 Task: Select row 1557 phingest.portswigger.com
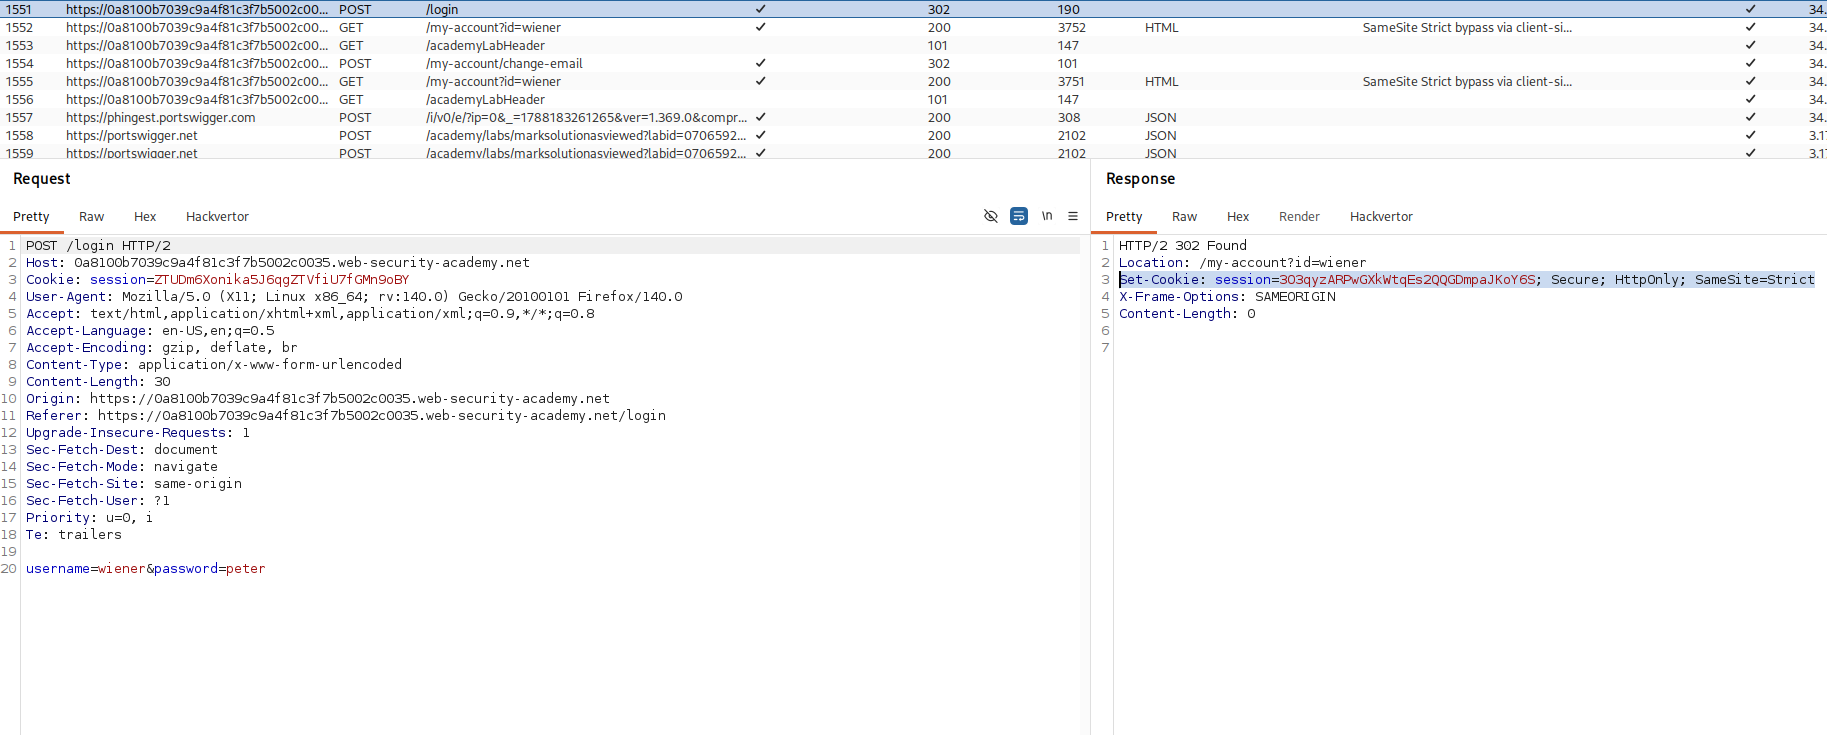click(913, 117)
